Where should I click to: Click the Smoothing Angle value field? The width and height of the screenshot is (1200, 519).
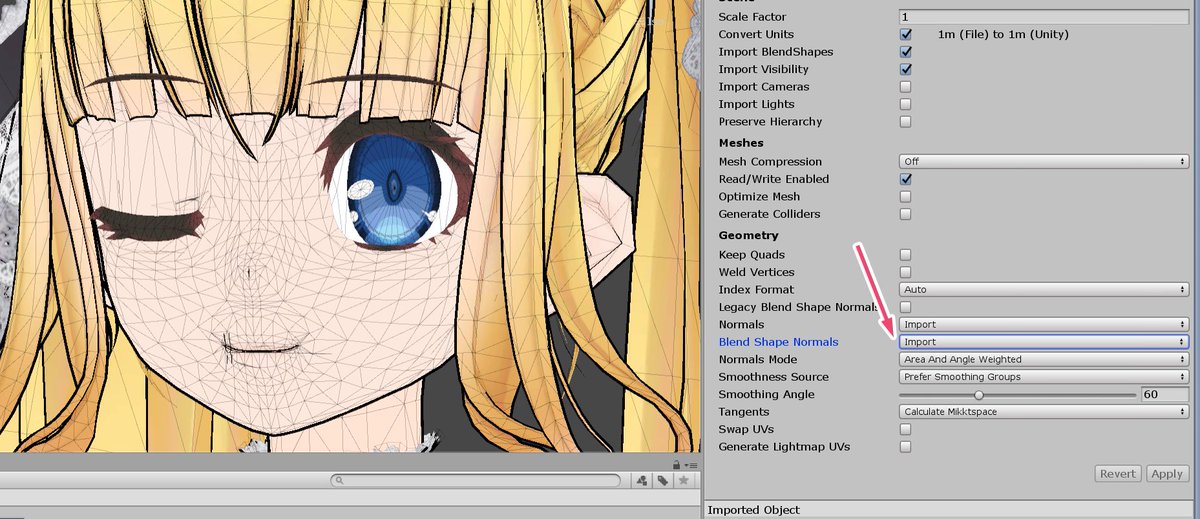1164,394
